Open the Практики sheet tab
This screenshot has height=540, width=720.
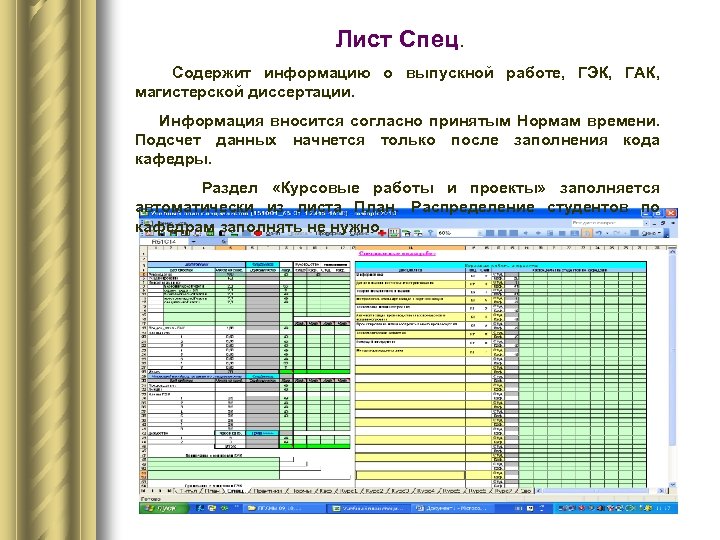point(268,491)
